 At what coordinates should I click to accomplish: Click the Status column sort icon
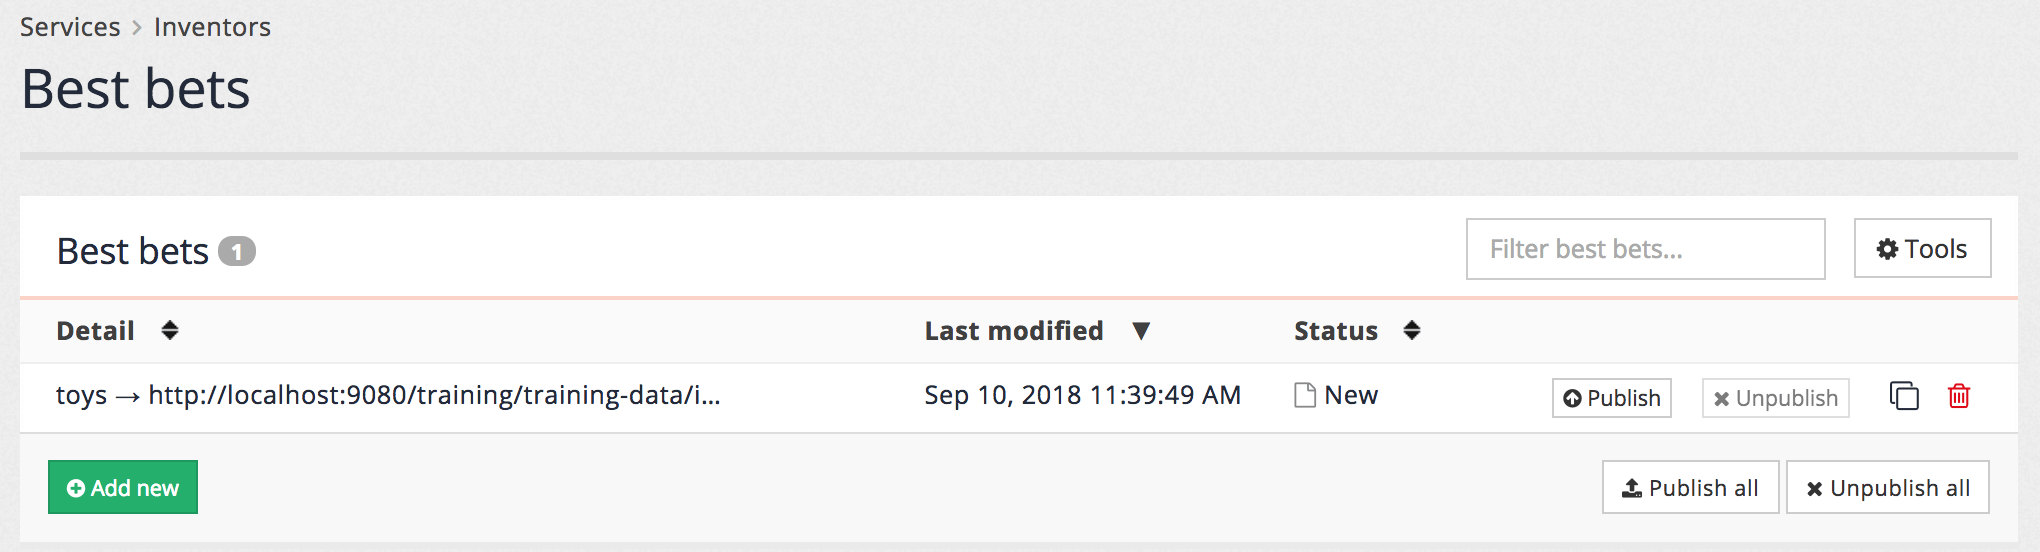(1412, 330)
